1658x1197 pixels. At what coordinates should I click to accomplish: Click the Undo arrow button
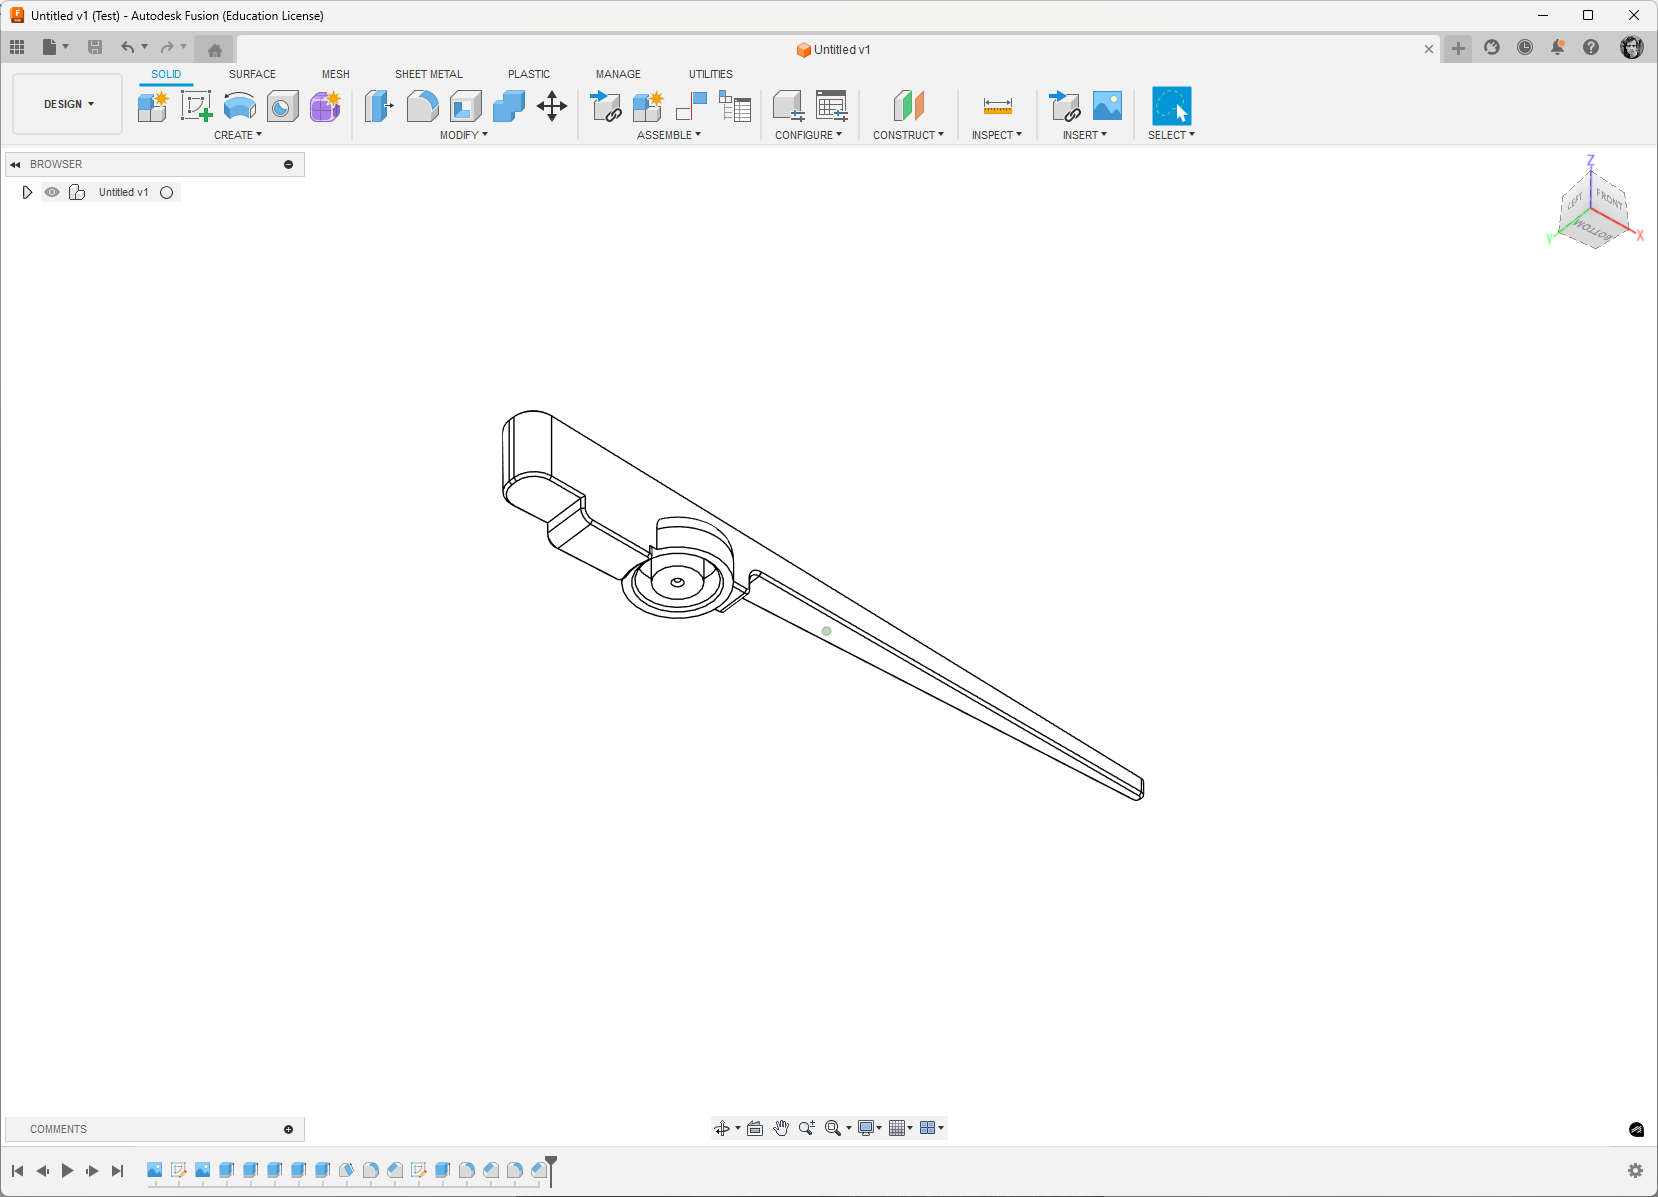point(127,47)
